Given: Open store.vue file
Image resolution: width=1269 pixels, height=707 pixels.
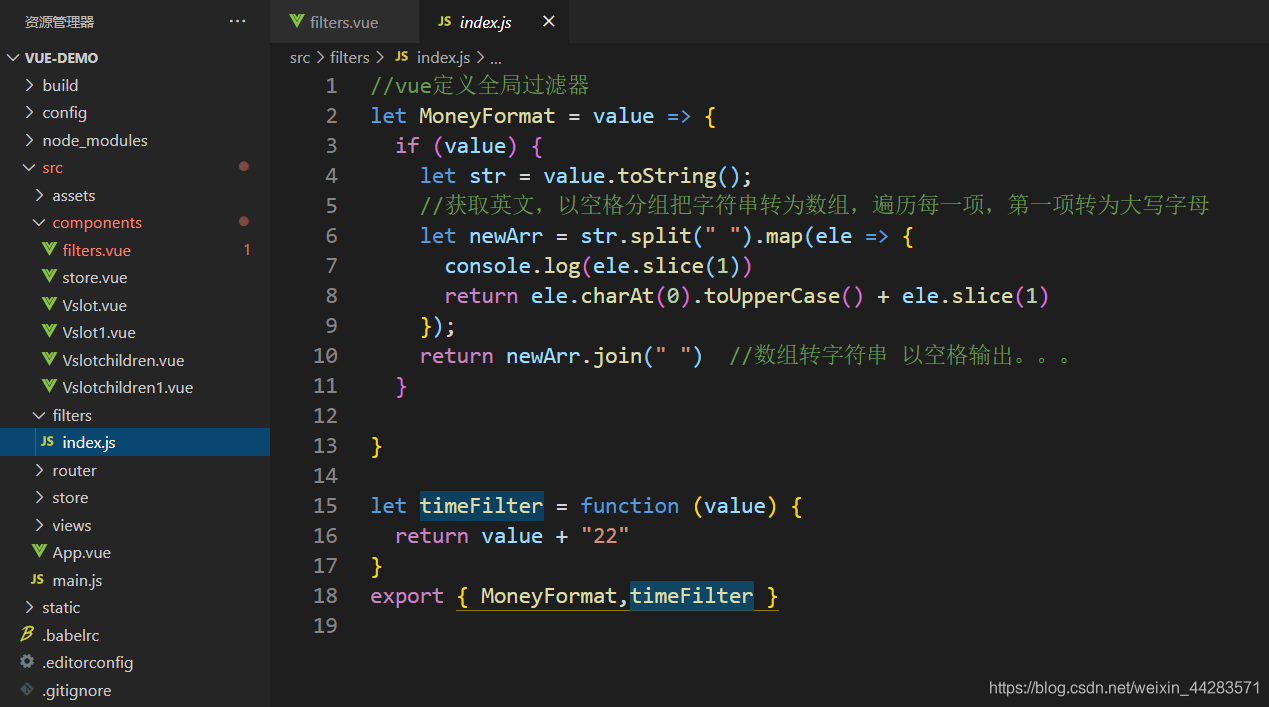Looking at the screenshot, I should (x=135, y=277).
